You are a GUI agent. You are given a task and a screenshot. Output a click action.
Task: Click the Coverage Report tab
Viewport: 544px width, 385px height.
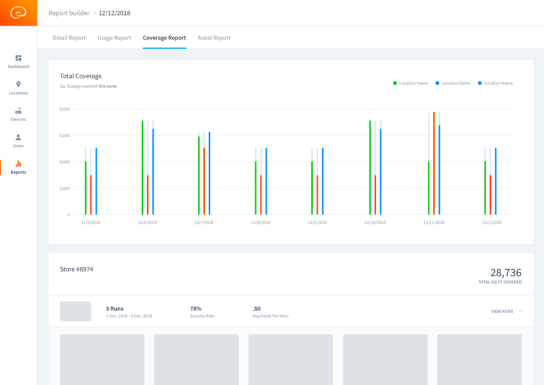click(x=164, y=38)
